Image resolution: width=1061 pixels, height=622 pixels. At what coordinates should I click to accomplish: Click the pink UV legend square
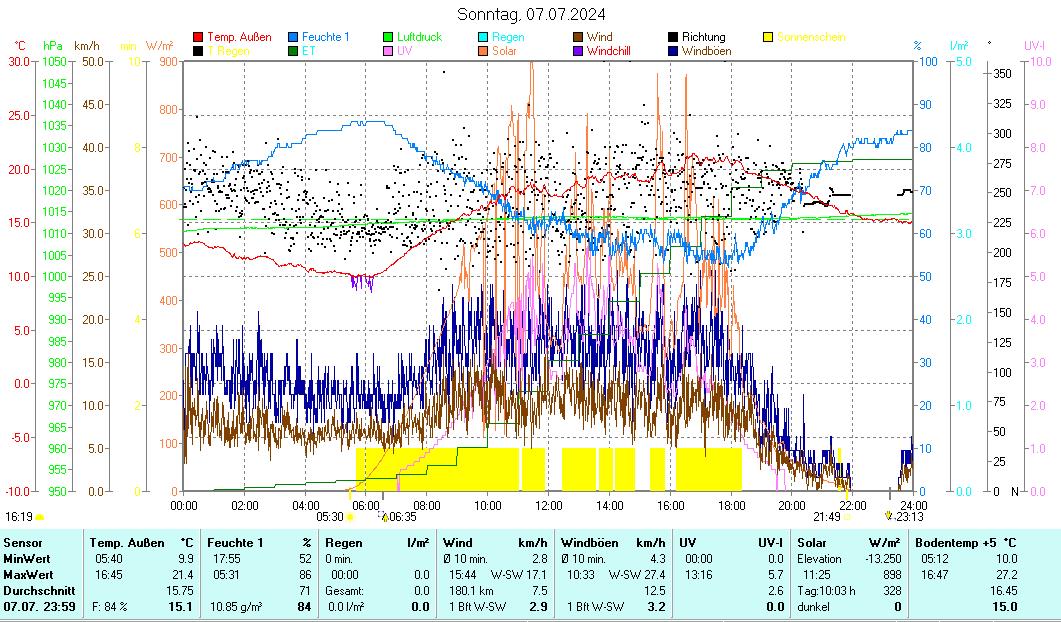[x=389, y=50]
